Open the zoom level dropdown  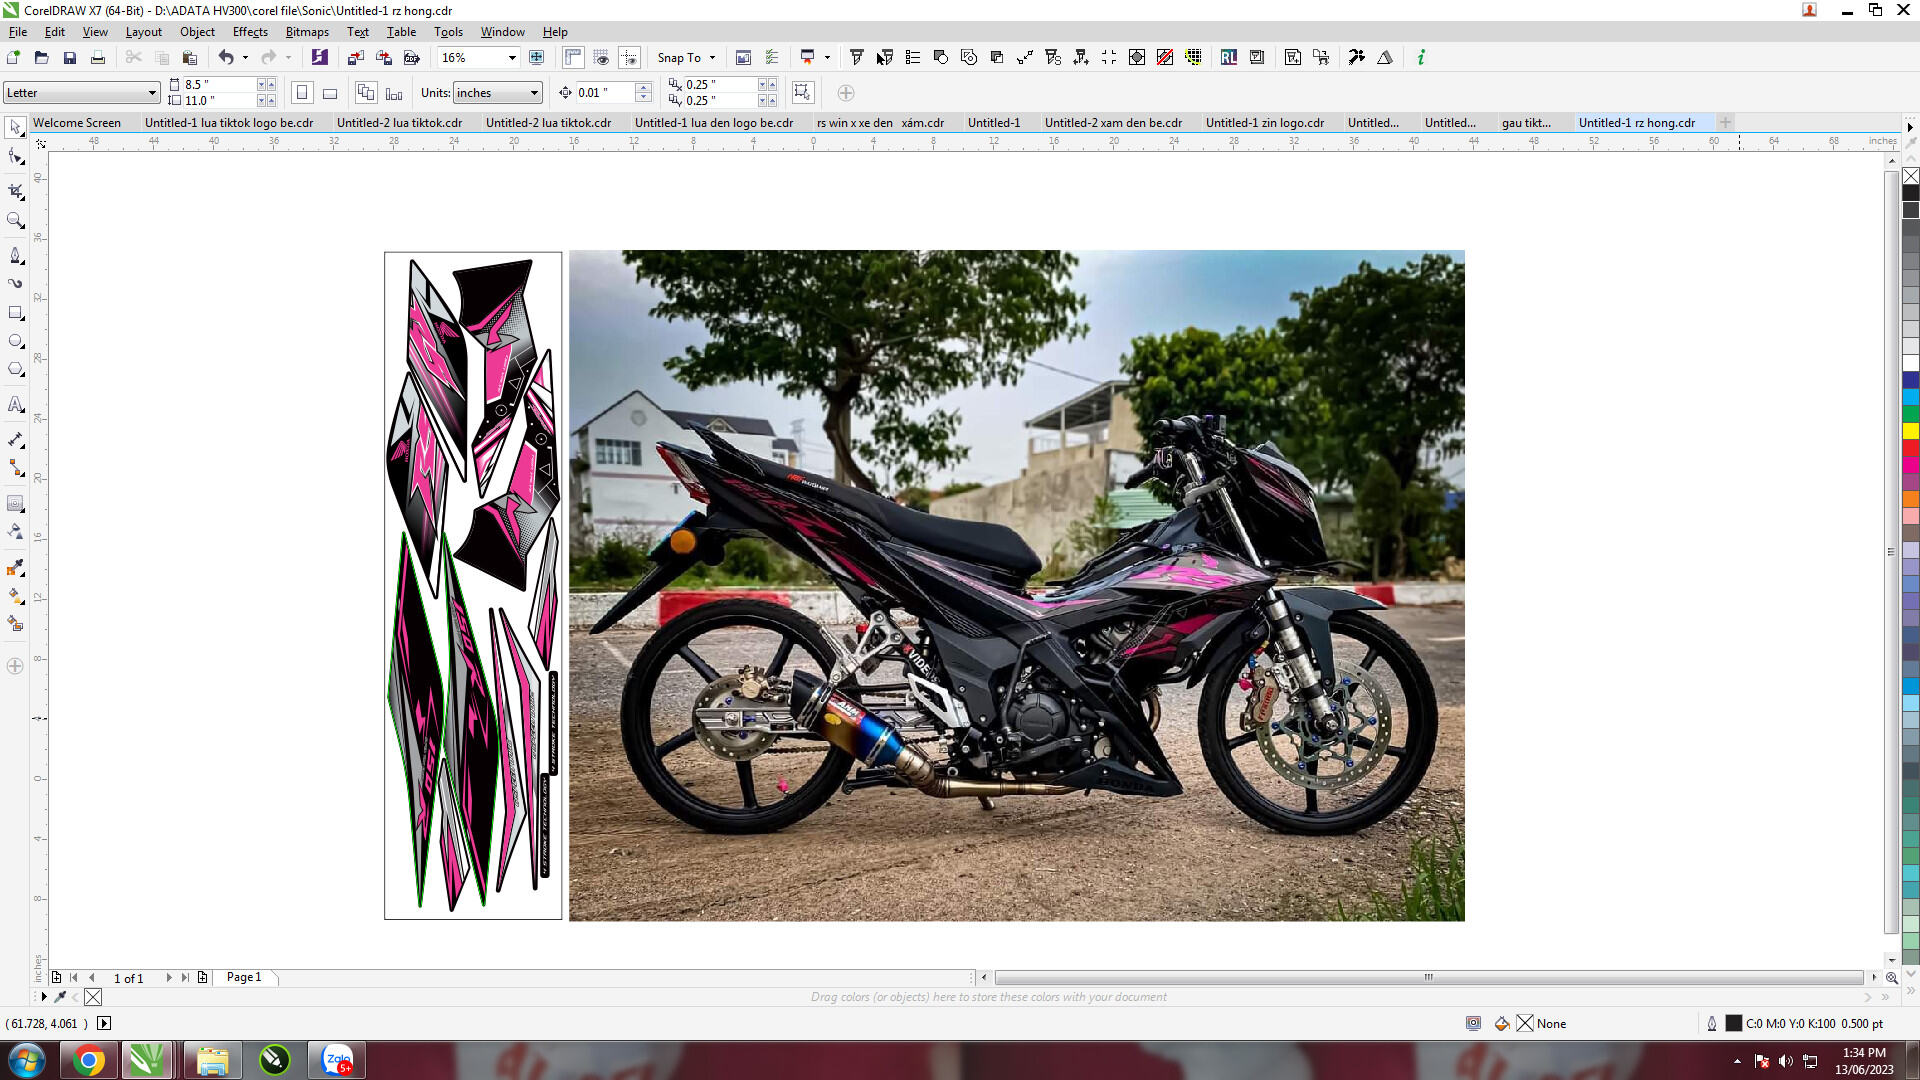(x=512, y=58)
